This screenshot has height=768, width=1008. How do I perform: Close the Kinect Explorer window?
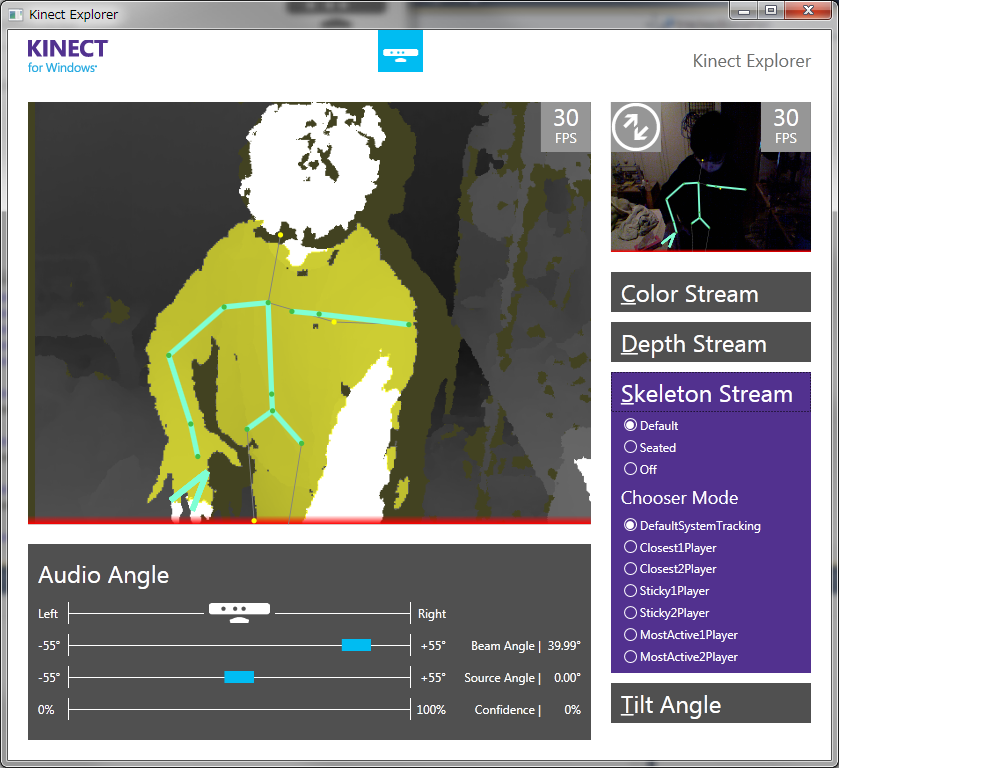tap(809, 10)
